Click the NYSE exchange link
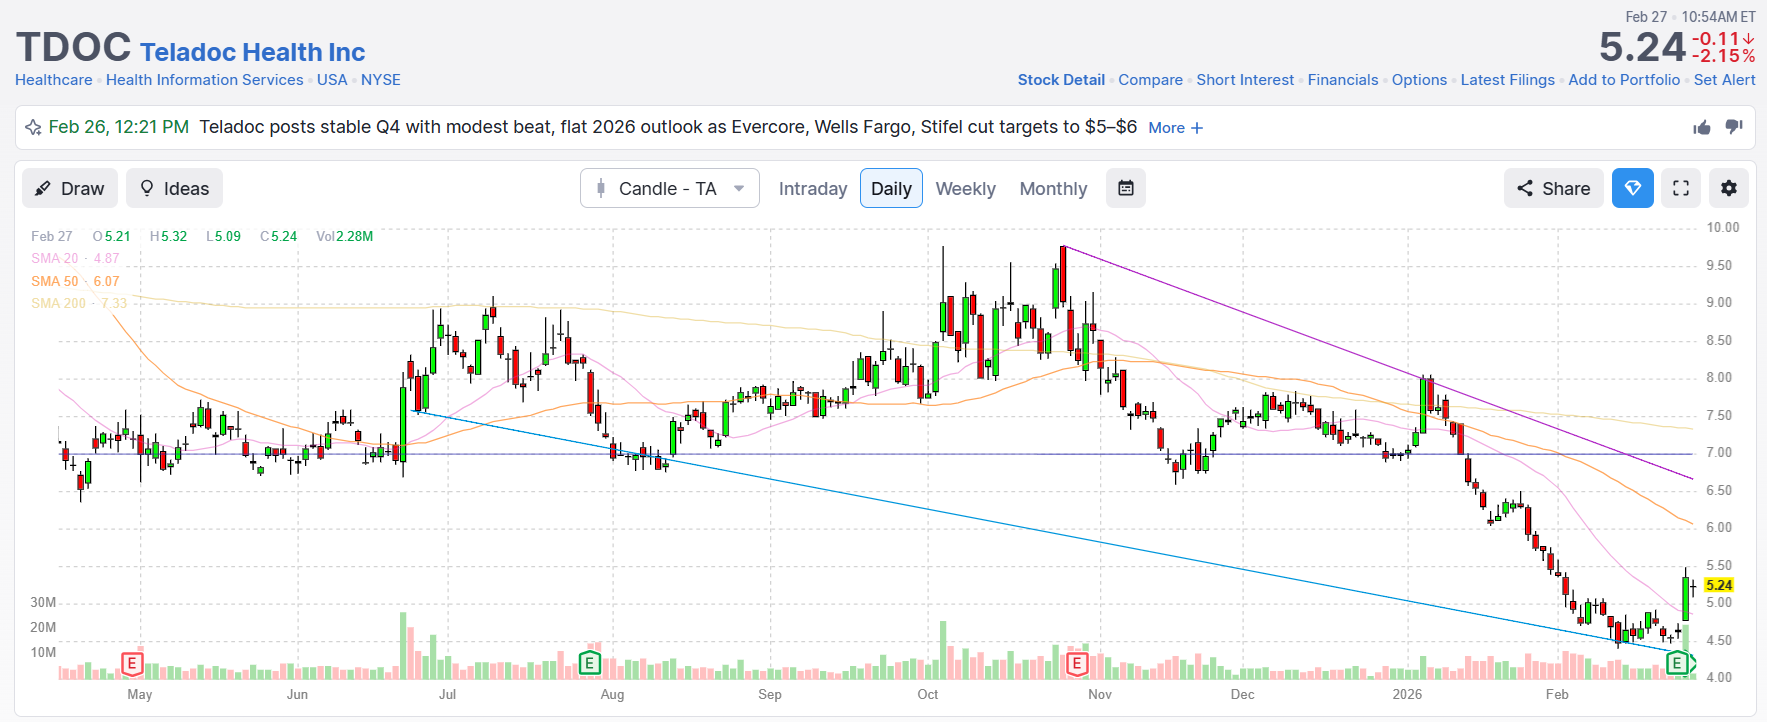Screen dimensions: 1767x722 pyautogui.click(x=381, y=80)
